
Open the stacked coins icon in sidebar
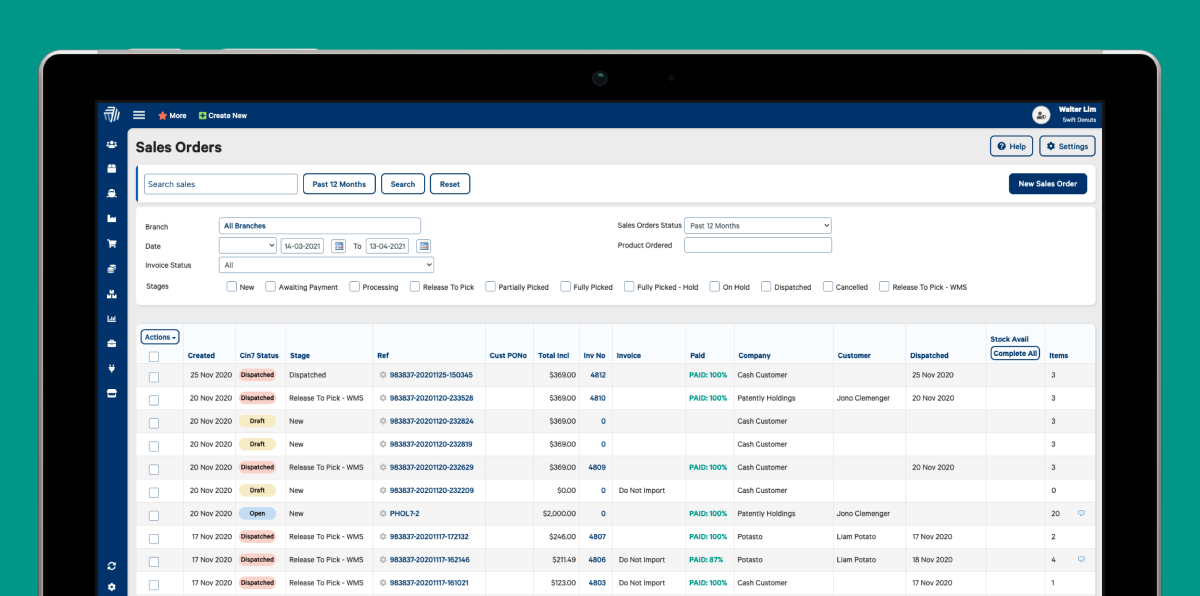coord(112,269)
